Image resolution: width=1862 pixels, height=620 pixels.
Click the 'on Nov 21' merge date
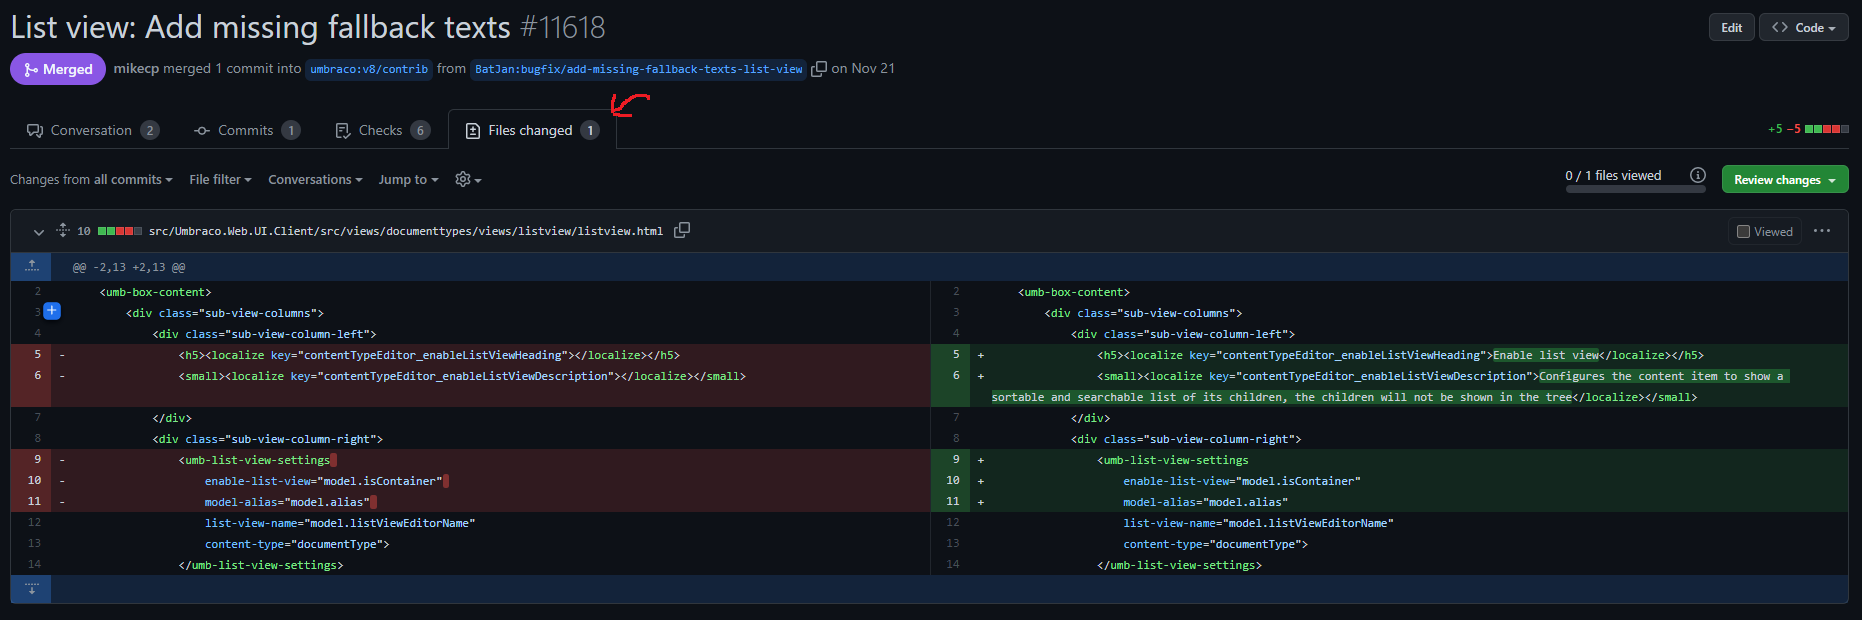pyautogui.click(x=863, y=68)
